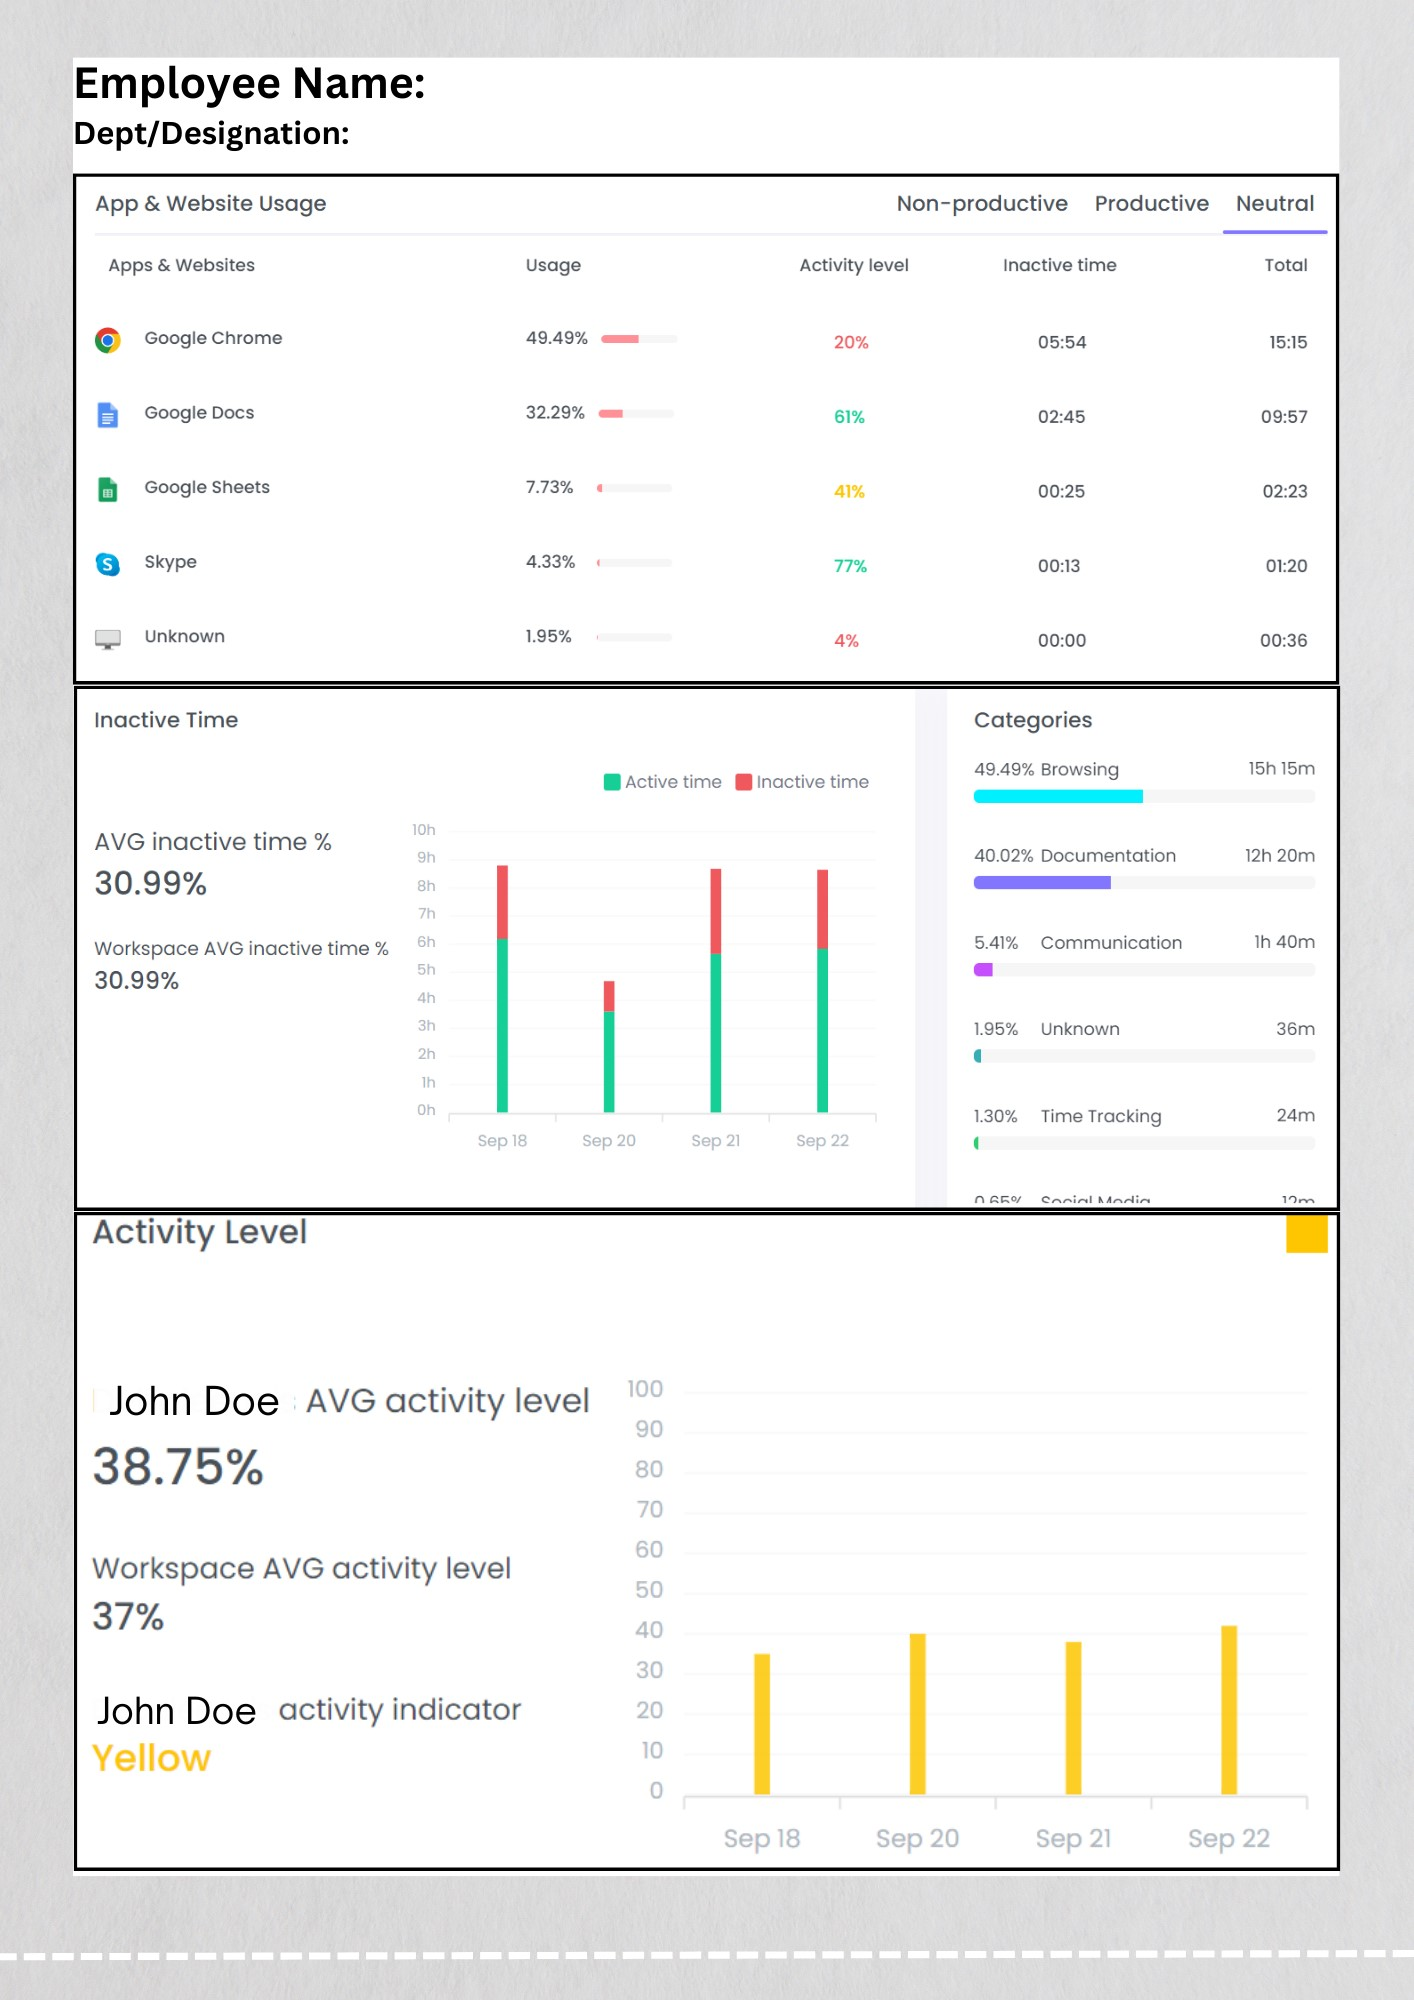Toggle the Active time legend item
Screen dimensions: 1414x2000
coord(663,782)
